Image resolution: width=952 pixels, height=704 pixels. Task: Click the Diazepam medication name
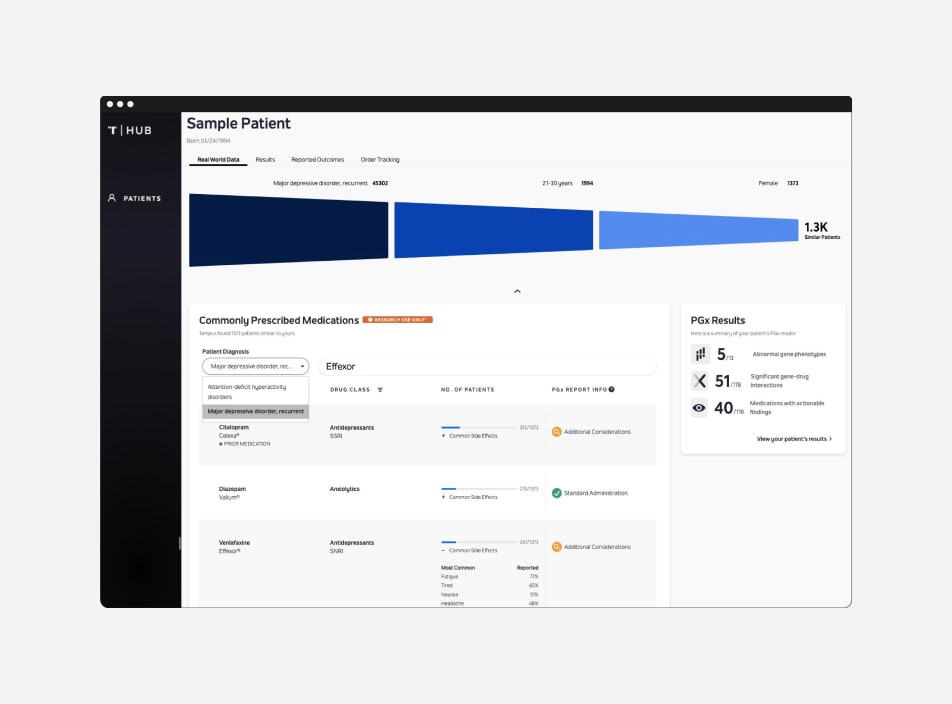pos(233,489)
